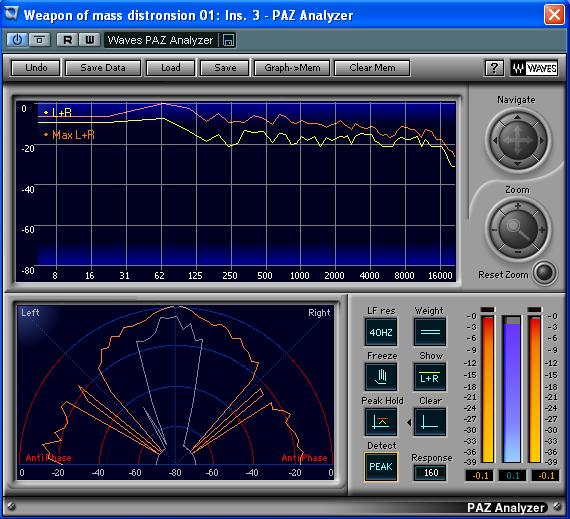Viewport: 570px width, 519px height.
Task: Click the Max L+R legend label
Action: click(69, 135)
